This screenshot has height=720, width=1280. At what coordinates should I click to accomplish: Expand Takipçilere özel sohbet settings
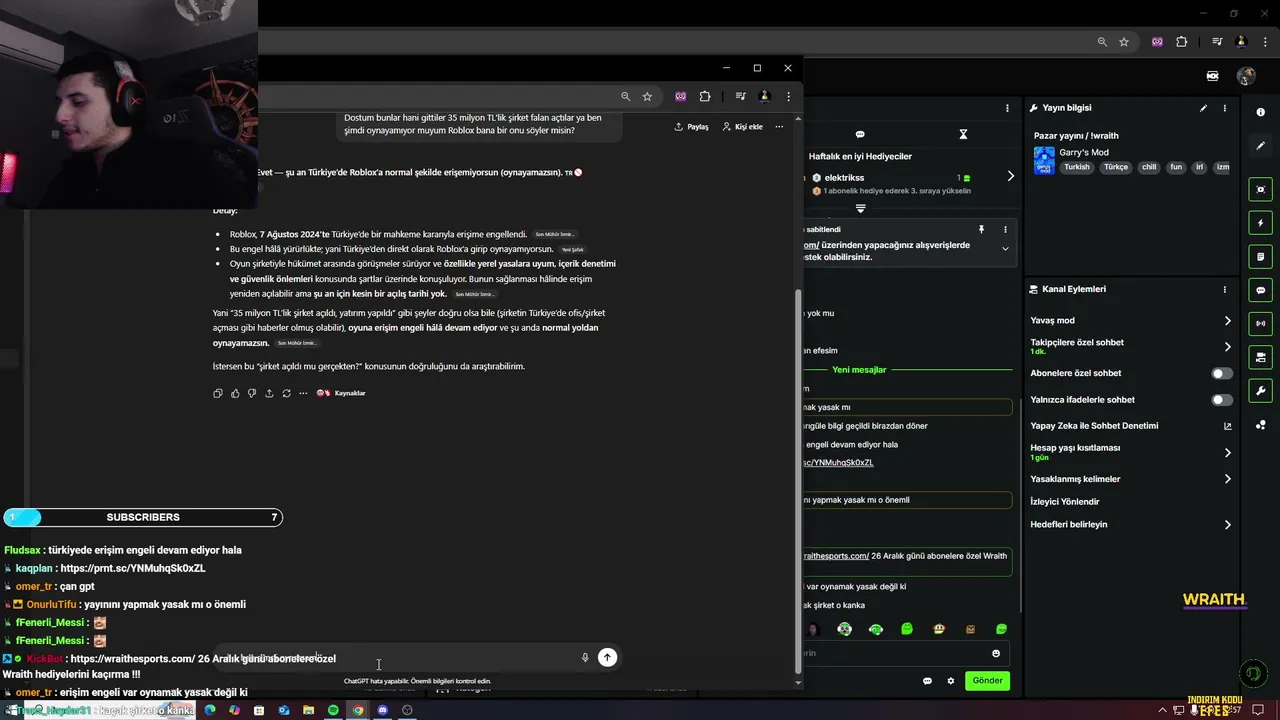[x=1227, y=347]
